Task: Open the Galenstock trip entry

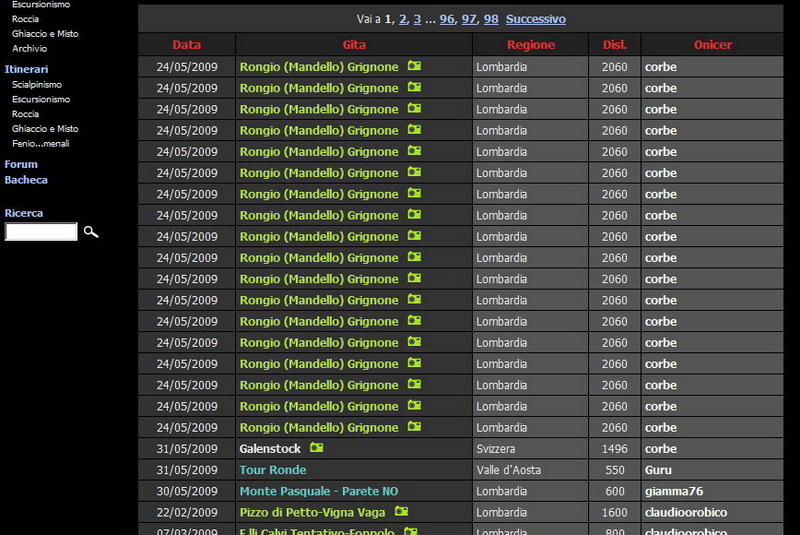Action: pyautogui.click(x=270, y=449)
